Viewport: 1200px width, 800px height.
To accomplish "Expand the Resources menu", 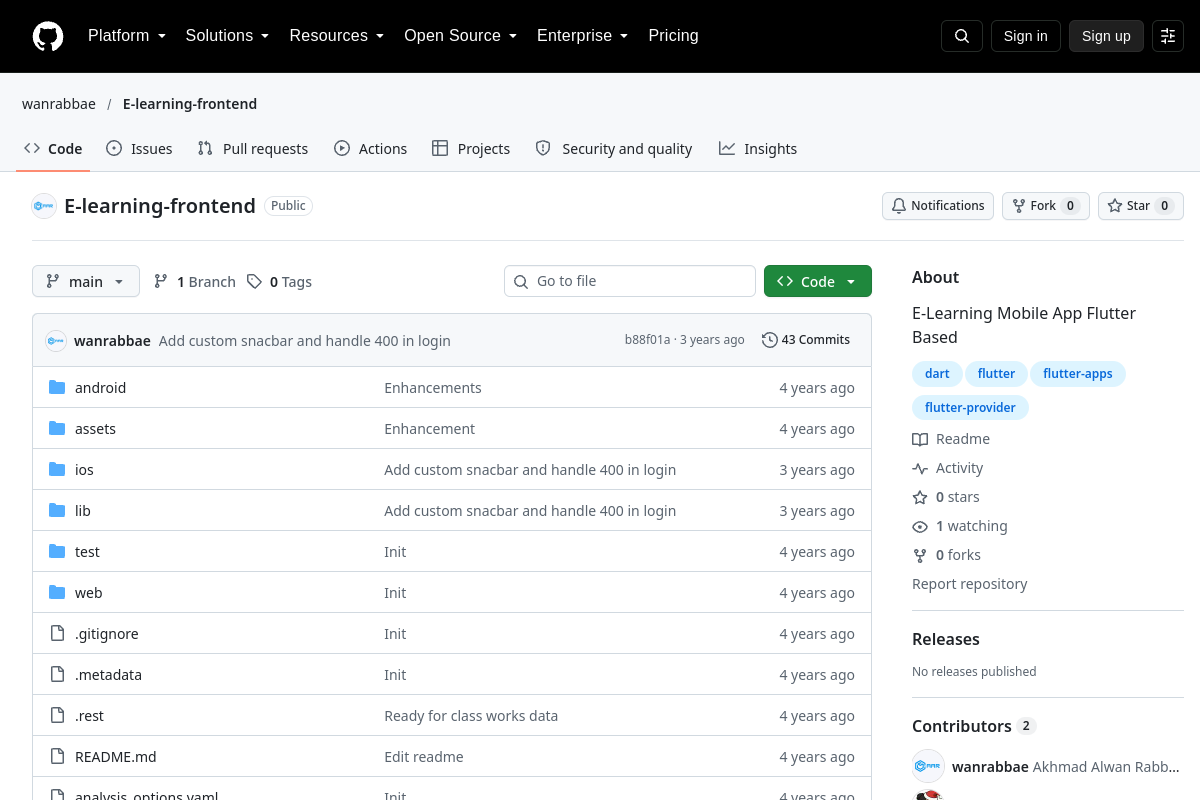I will coord(337,36).
